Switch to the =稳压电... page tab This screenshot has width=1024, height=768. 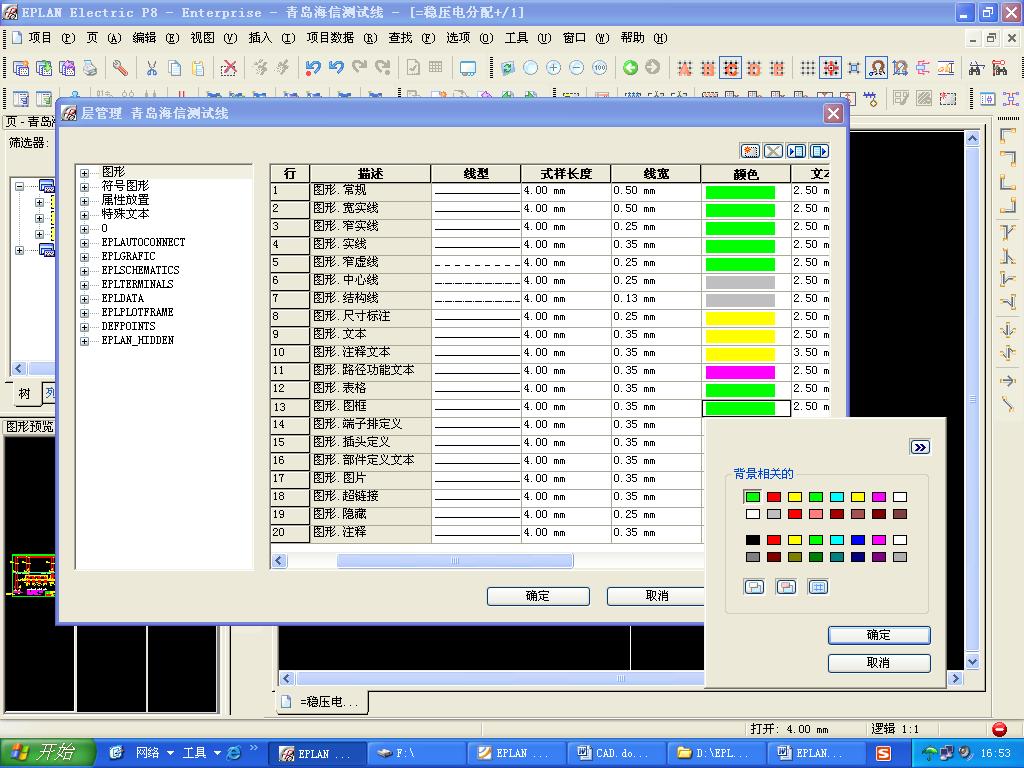322,702
